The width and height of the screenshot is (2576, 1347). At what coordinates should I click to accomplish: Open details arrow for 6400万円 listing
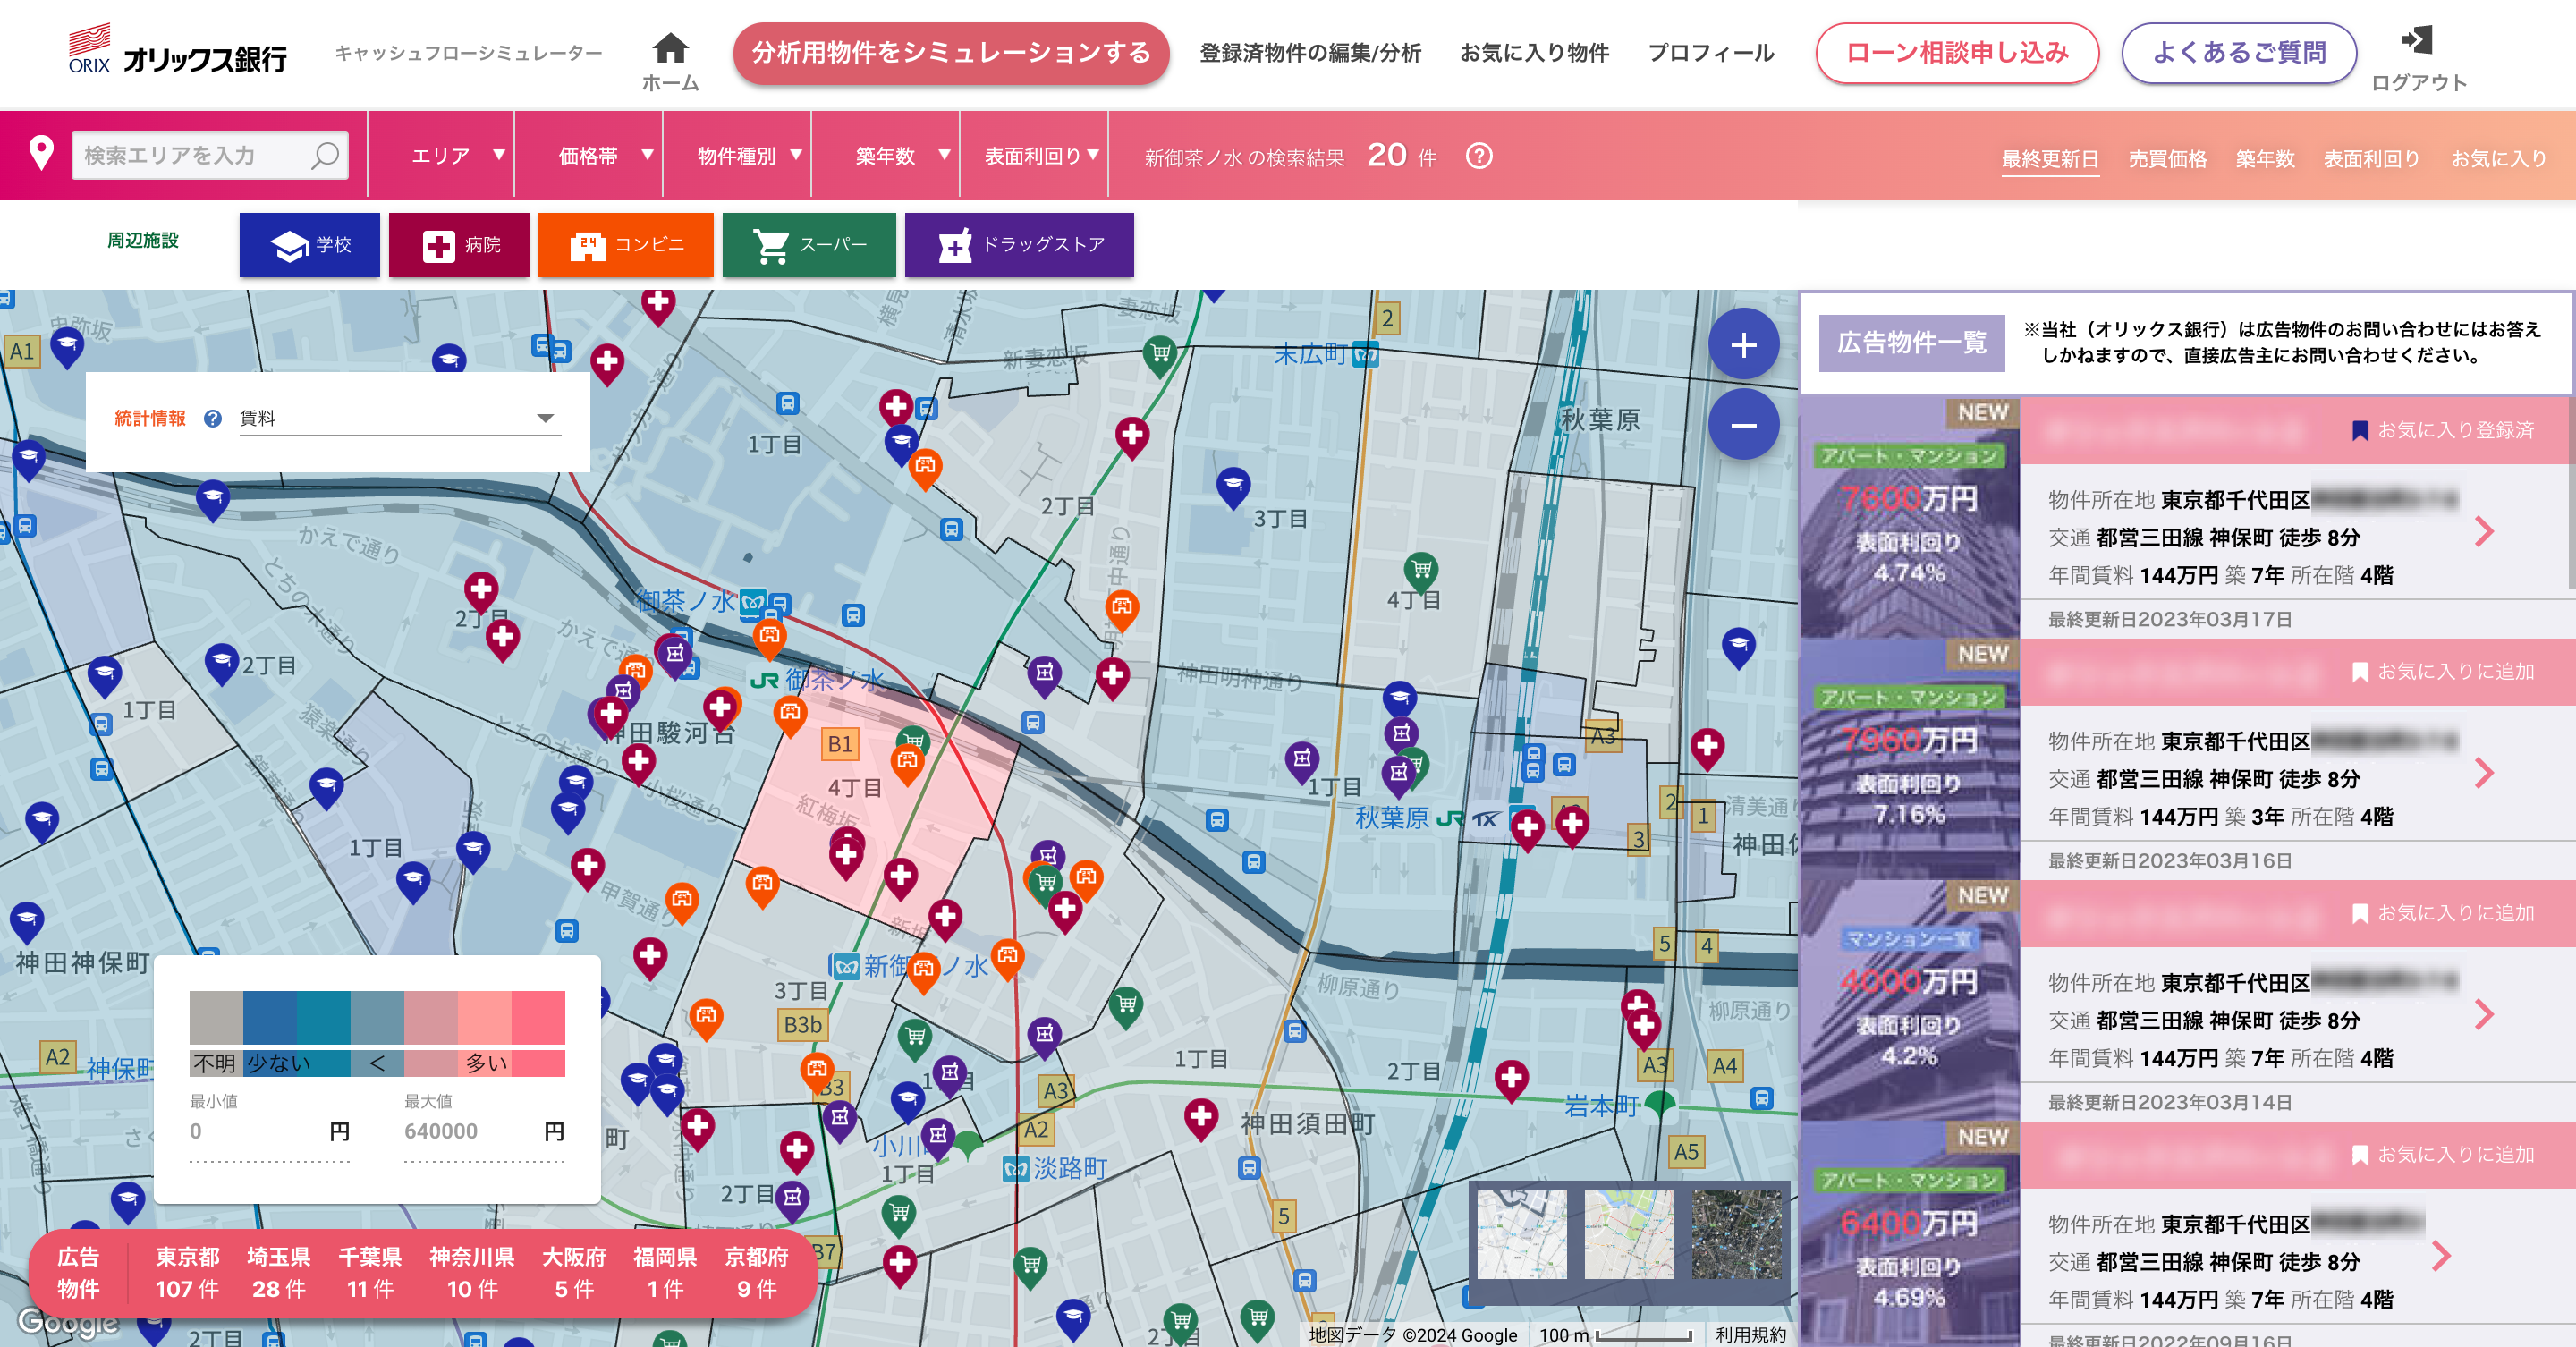coord(2441,1256)
